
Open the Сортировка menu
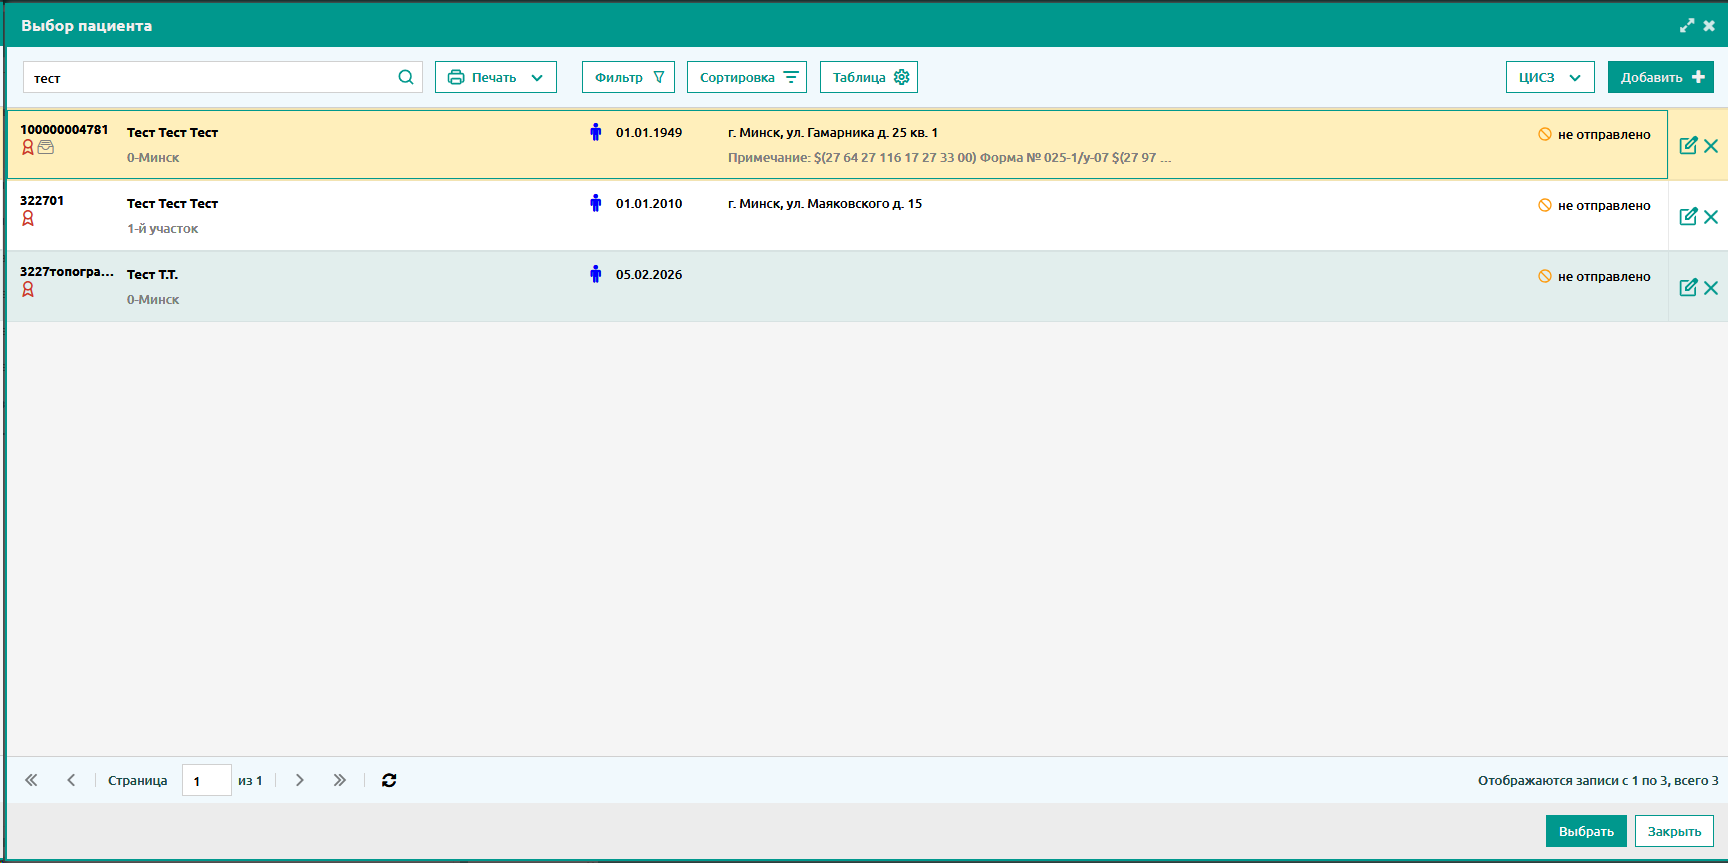pos(747,77)
